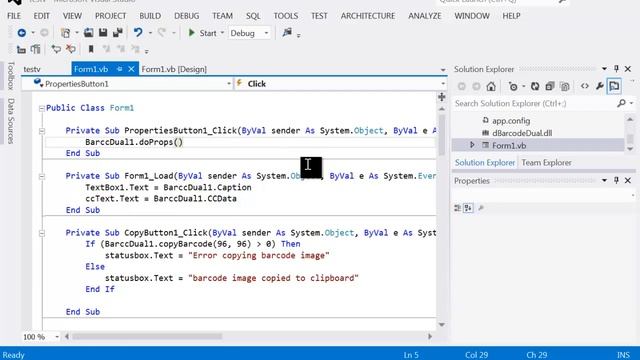Open the Start button dropdown arrow
640x360 pixels.
pyautogui.click(x=222, y=33)
